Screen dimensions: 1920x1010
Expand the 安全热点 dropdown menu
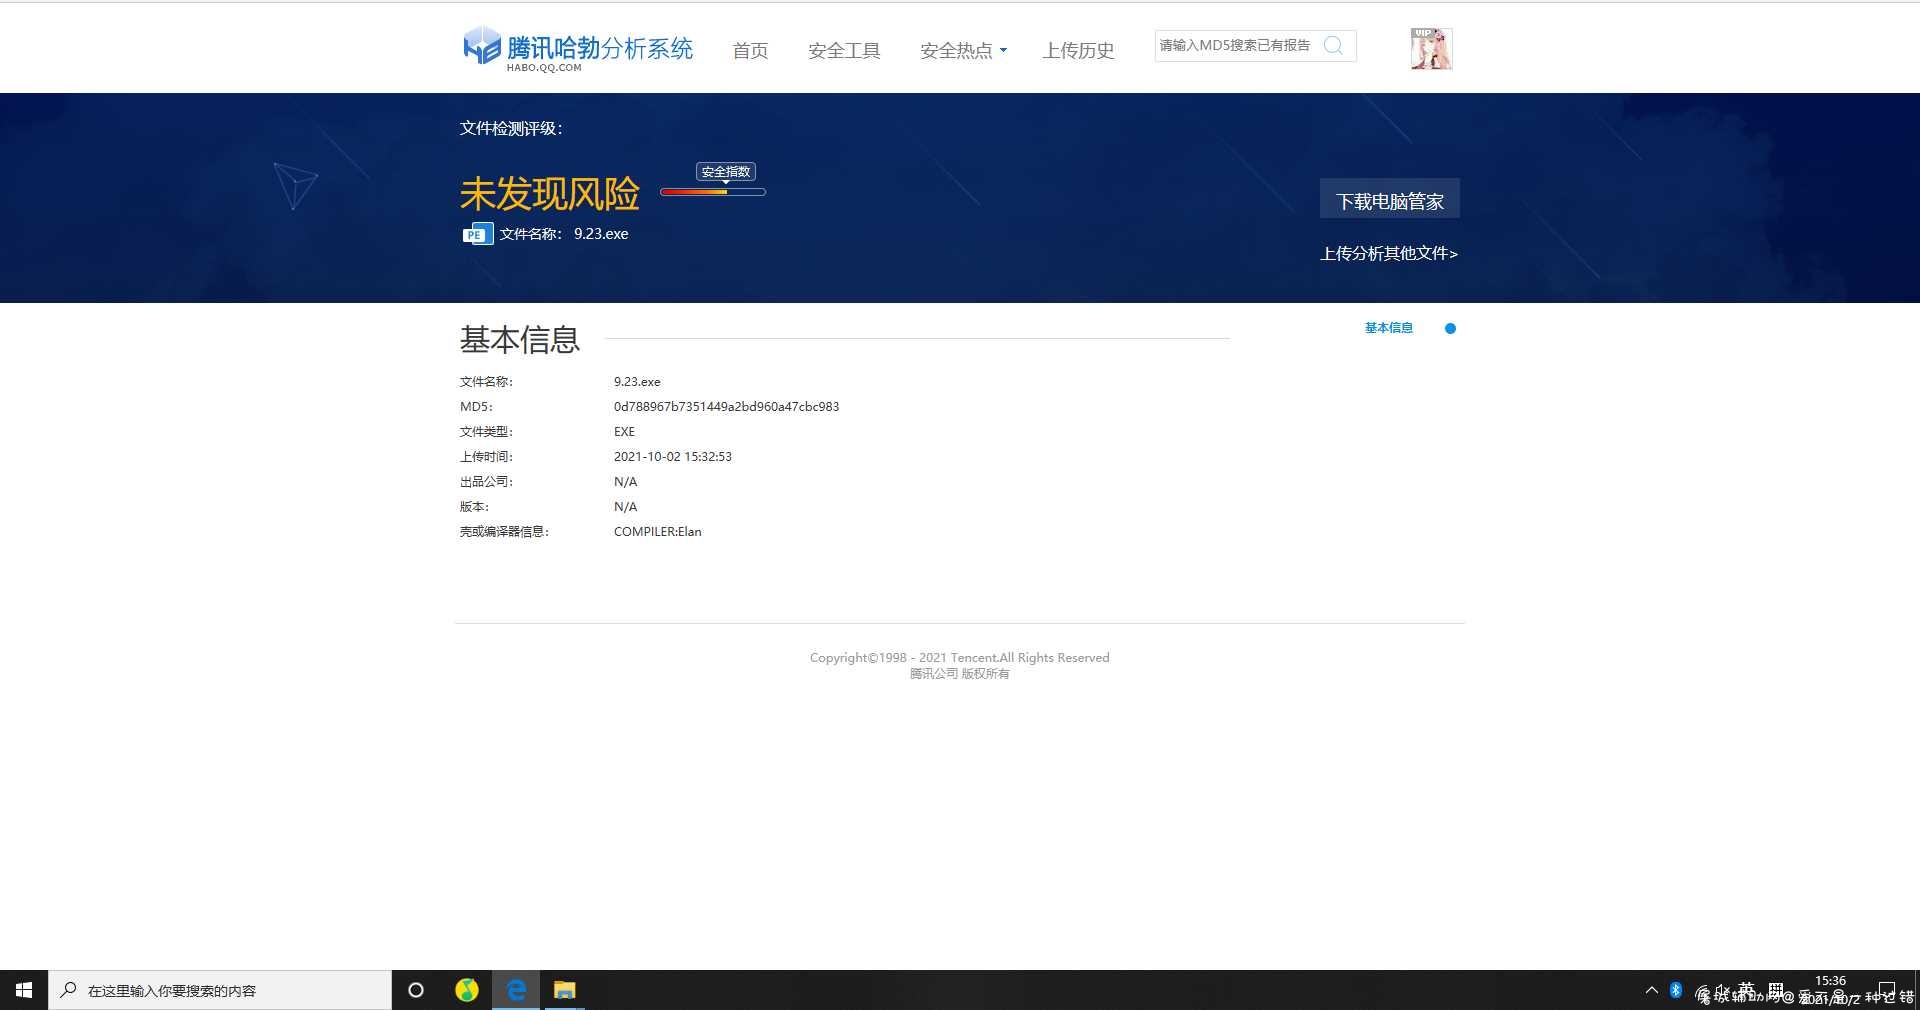(963, 50)
